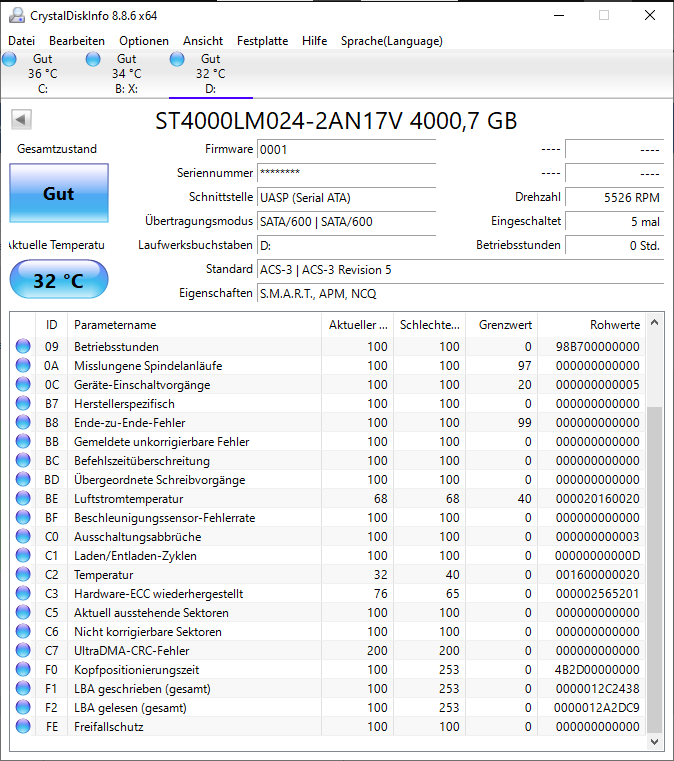Click status orb of Luftstromtemperatur row
Viewport: 674px width, 761px height.
(23, 498)
